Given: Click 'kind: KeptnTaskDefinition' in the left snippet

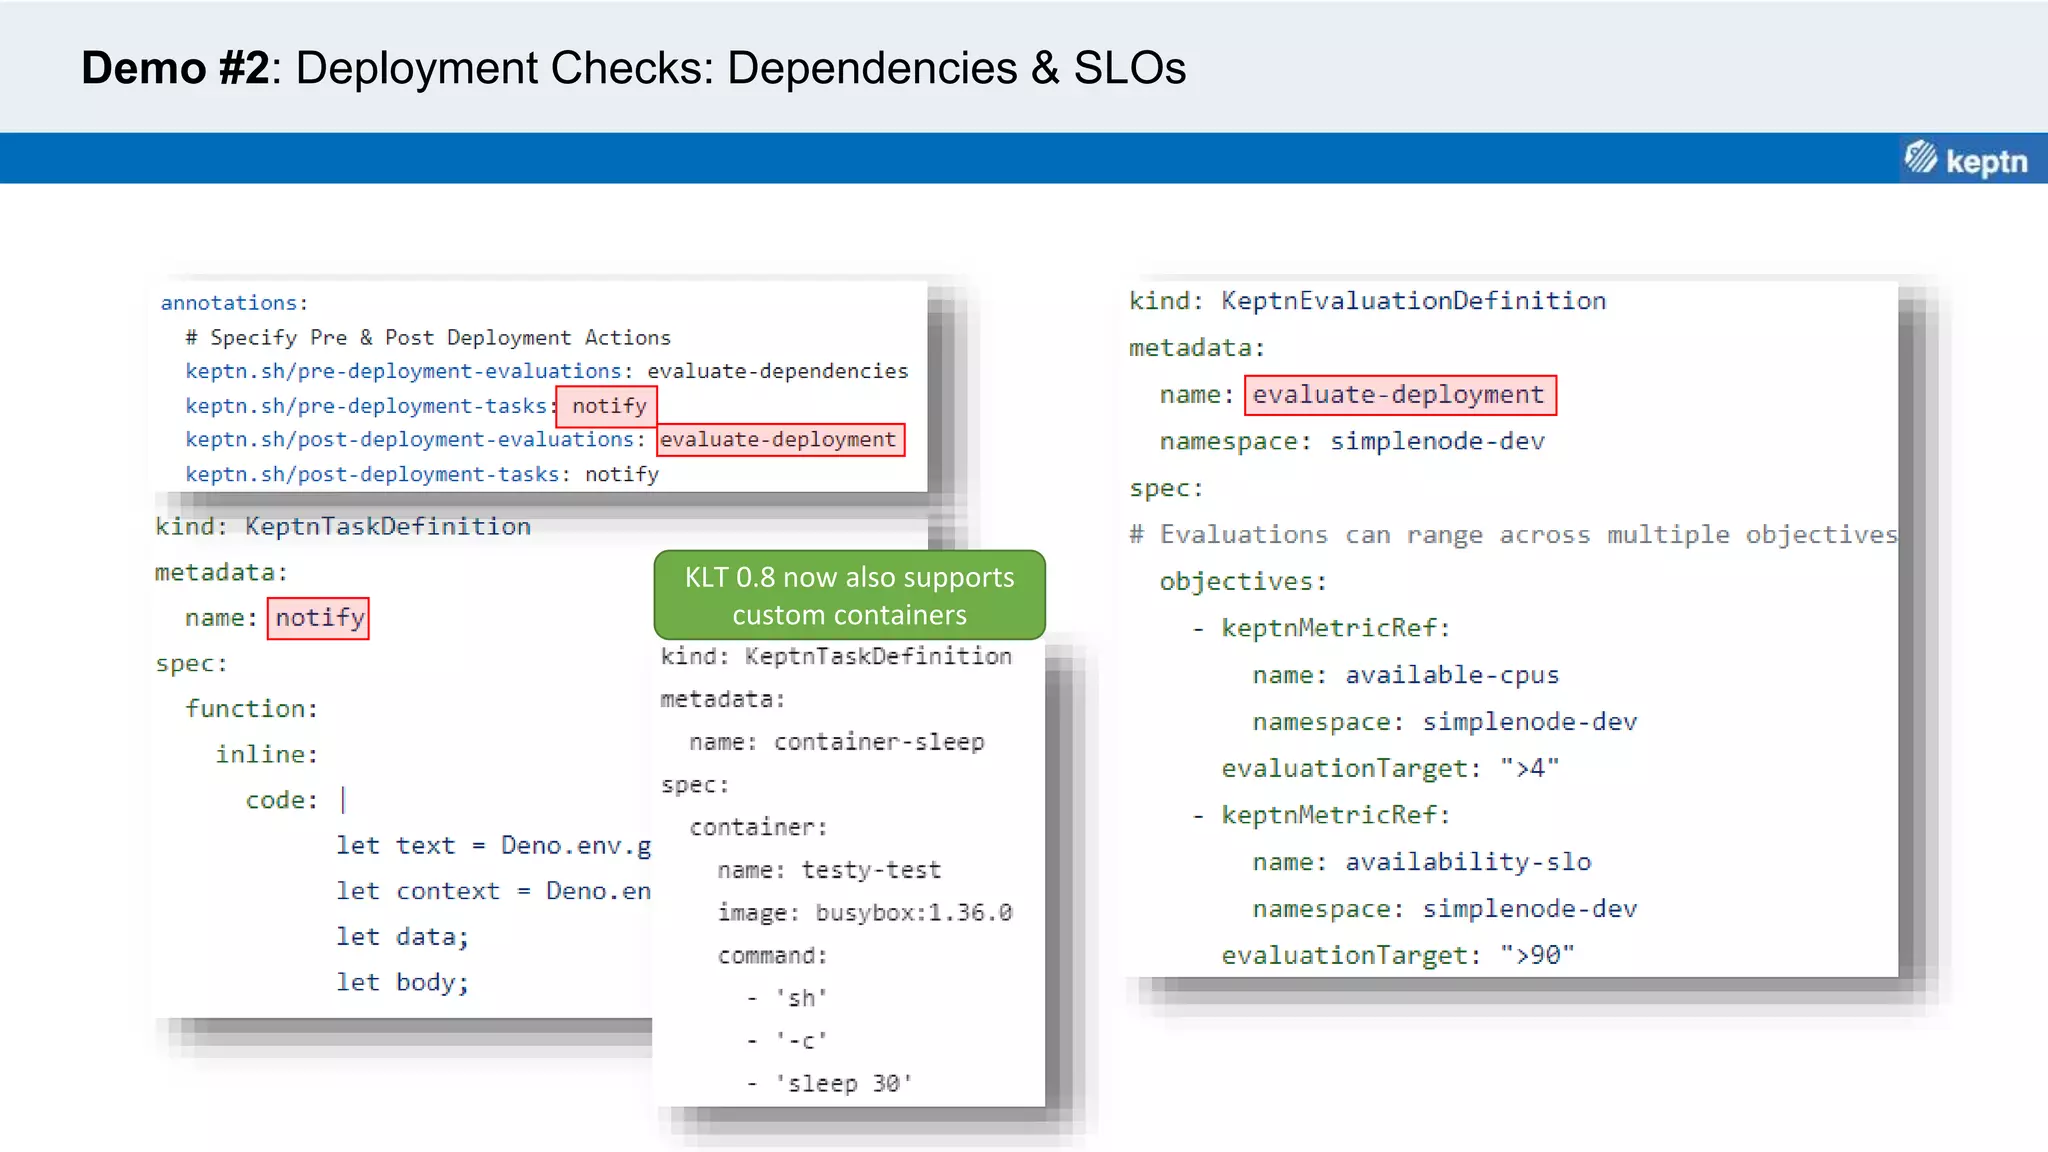Looking at the screenshot, I should tap(343, 527).
